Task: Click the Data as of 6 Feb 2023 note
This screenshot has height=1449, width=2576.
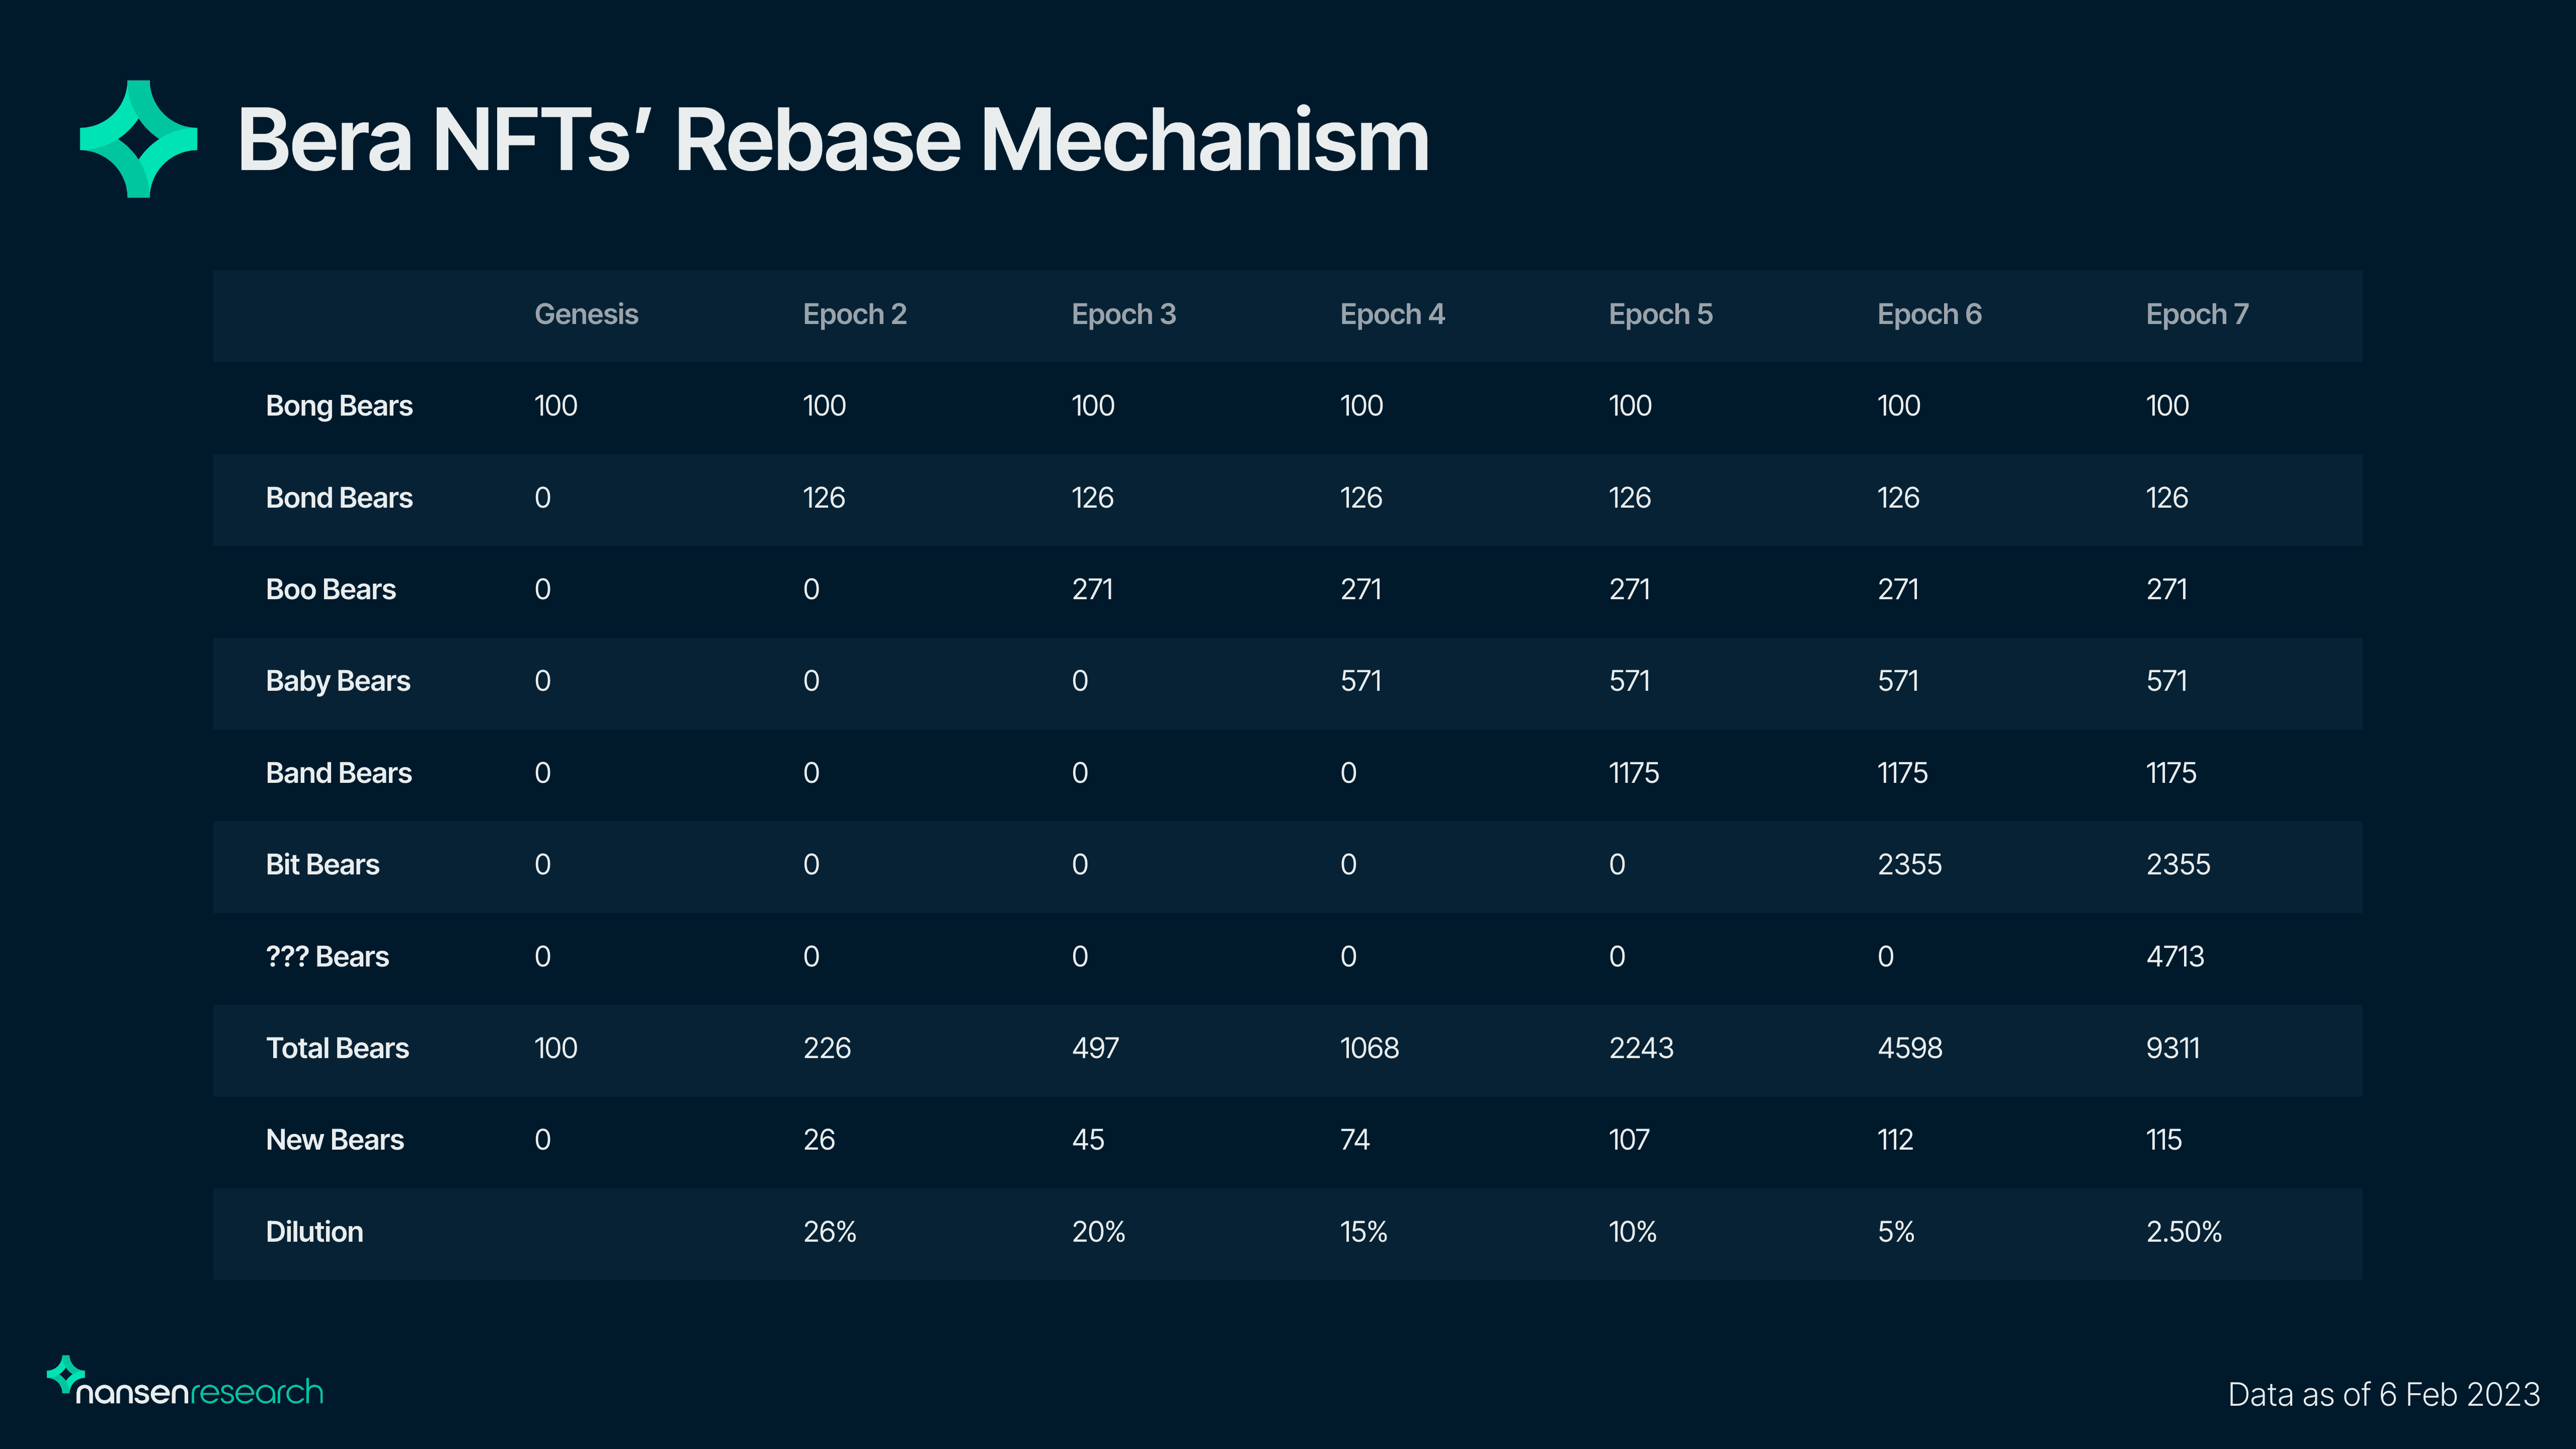Action: pyautogui.click(x=2383, y=1394)
